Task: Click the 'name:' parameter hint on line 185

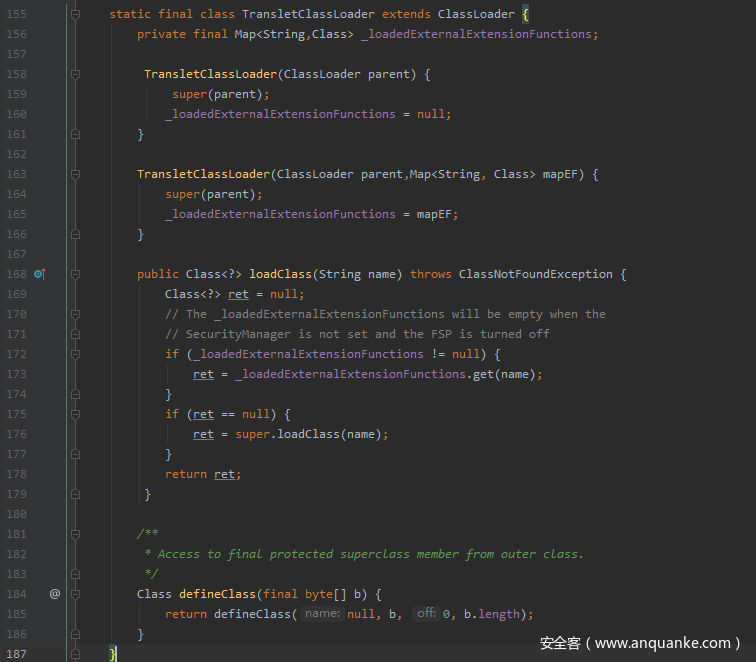Action: pyautogui.click(x=323, y=614)
